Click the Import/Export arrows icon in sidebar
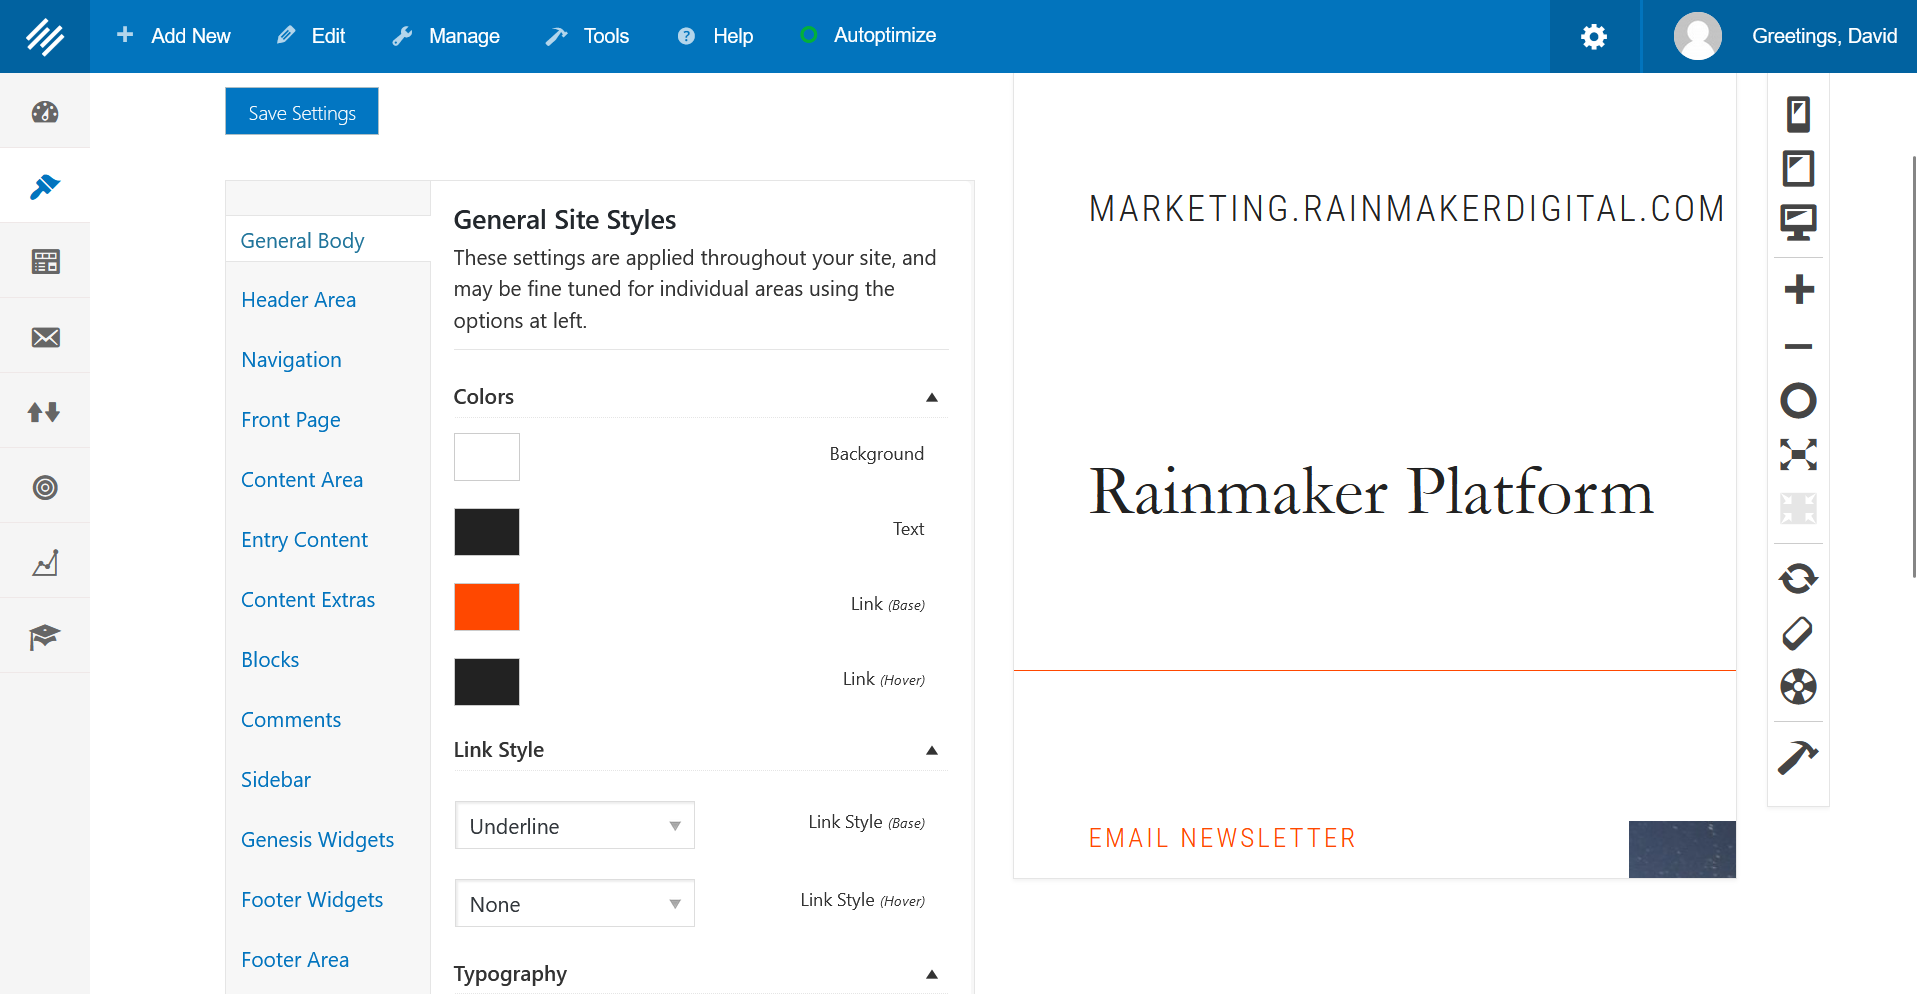1917x994 pixels. pyautogui.click(x=45, y=410)
